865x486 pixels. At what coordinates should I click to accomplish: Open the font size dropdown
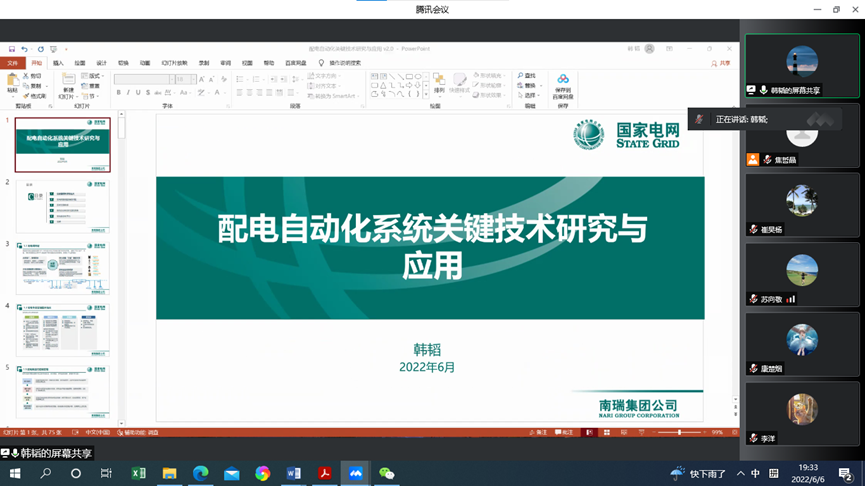pyautogui.click(x=192, y=79)
